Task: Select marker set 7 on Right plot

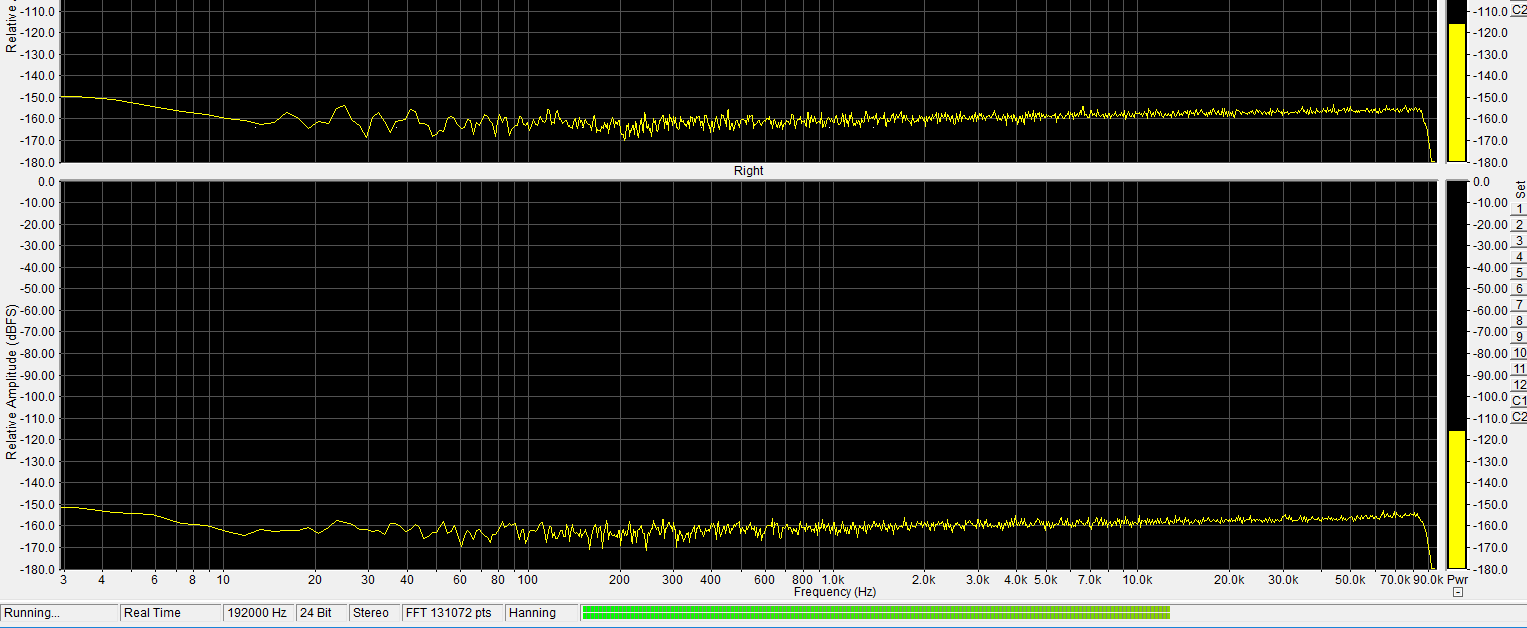Action: [1519, 305]
